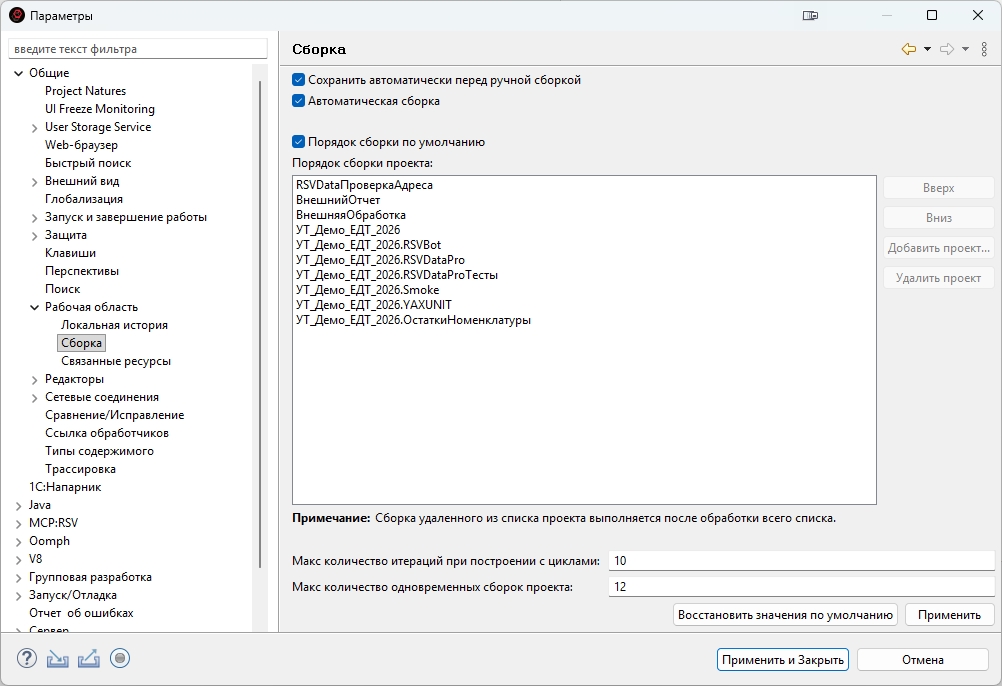Select 'ВнешнийОтчет' in the build order list
The height and width of the screenshot is (686, 1002).
[338, 200]
